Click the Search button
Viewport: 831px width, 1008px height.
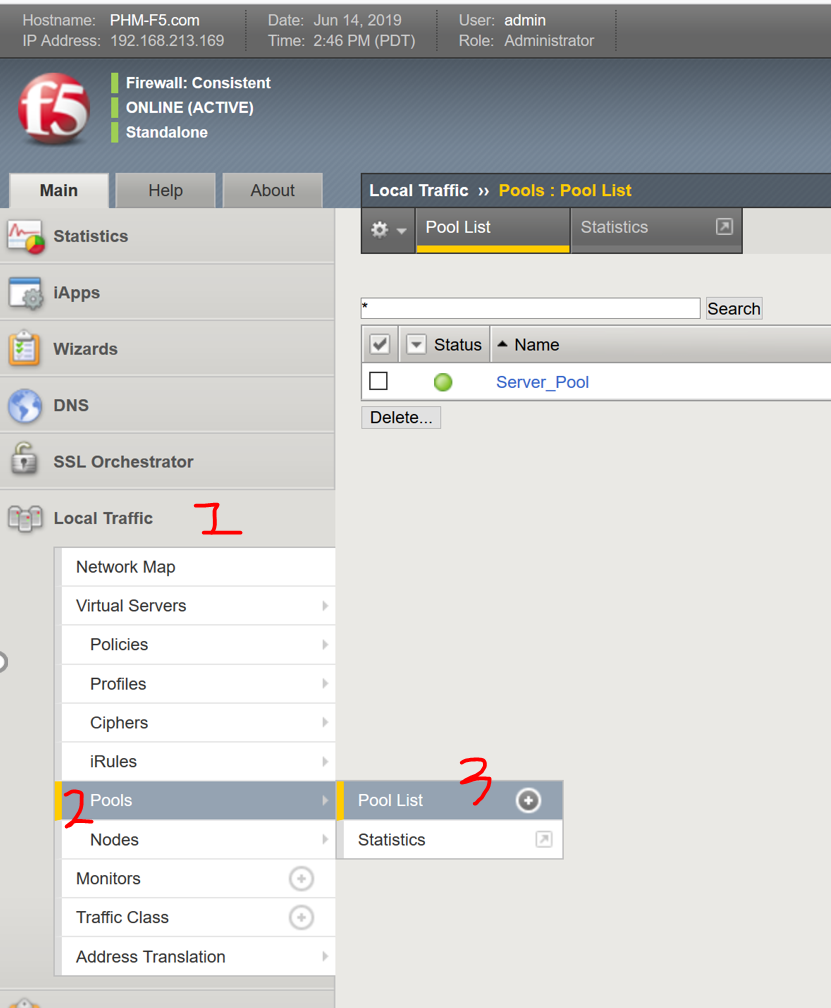click(734, 308)
